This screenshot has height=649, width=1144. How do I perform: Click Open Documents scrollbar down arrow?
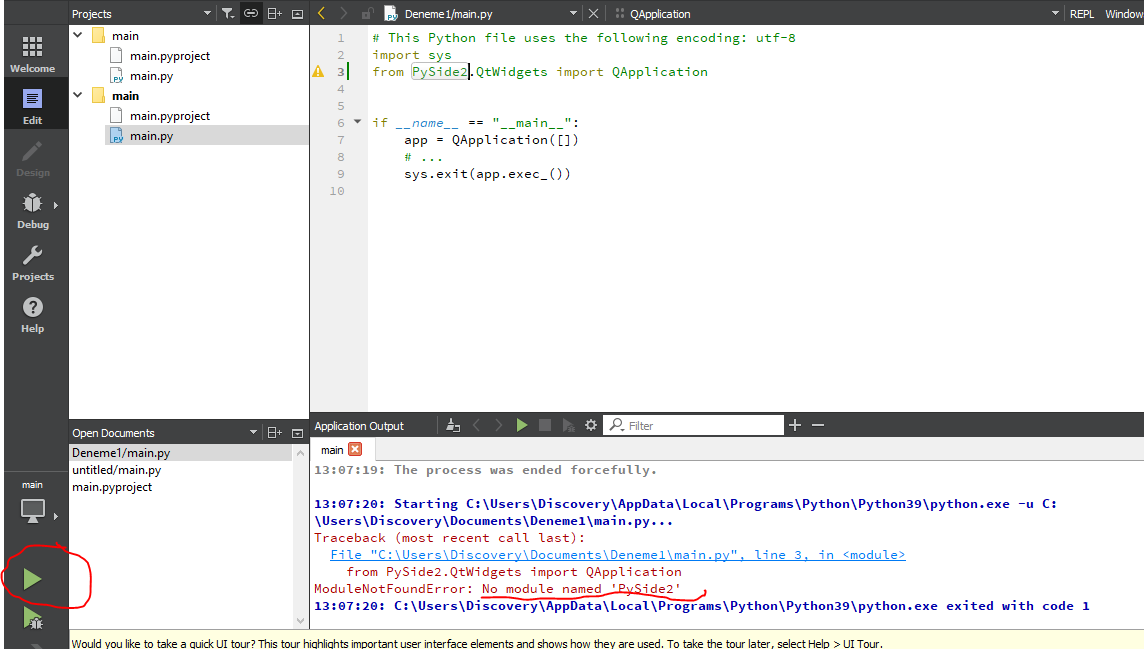pos(300,621)
